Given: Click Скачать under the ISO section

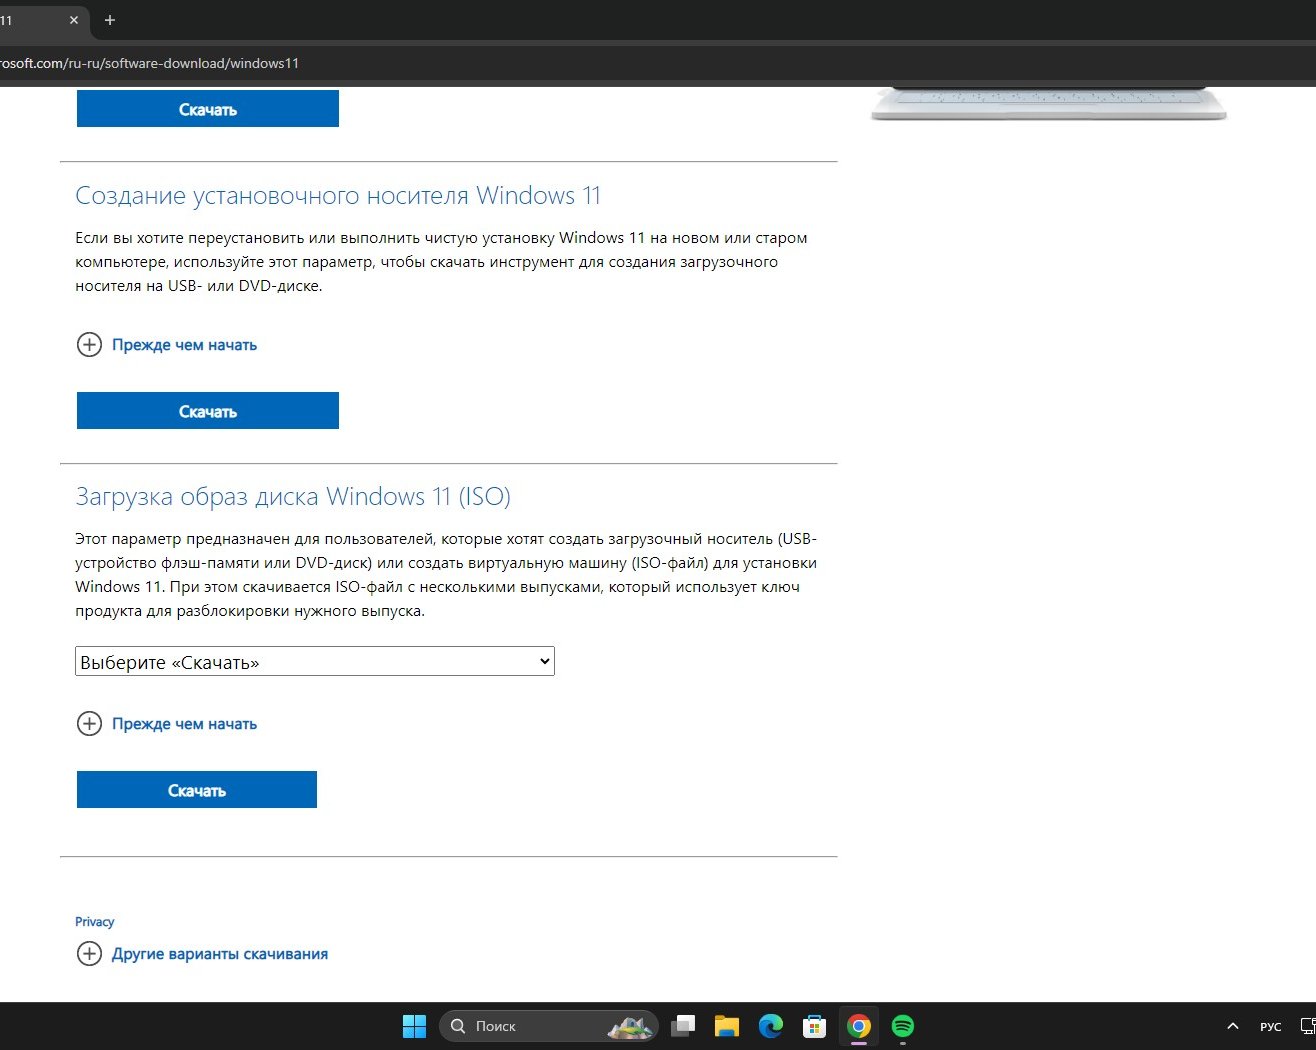Looking at the screenshot, I should tap(197, 790).
